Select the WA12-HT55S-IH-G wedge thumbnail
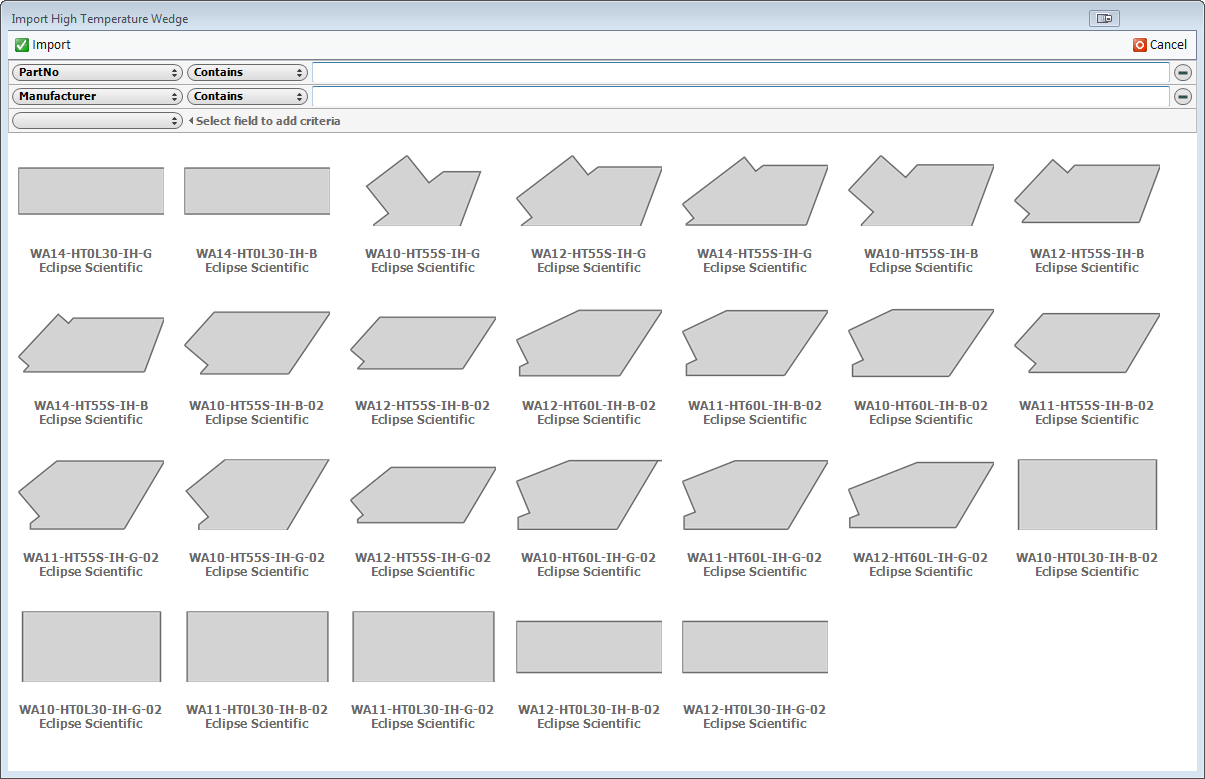The width and height of the screenshot is (1205, 779). (x=589, y=190)
